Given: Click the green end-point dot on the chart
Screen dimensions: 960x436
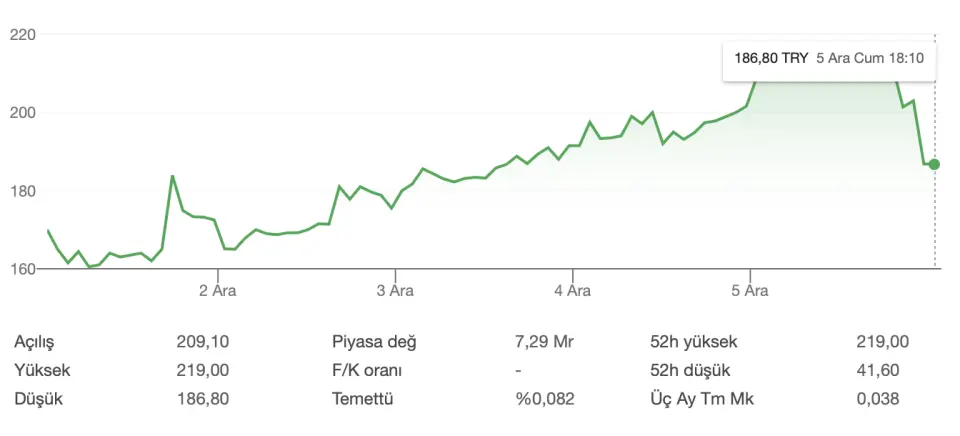Looking at the screenshot, I should [934, 164].
